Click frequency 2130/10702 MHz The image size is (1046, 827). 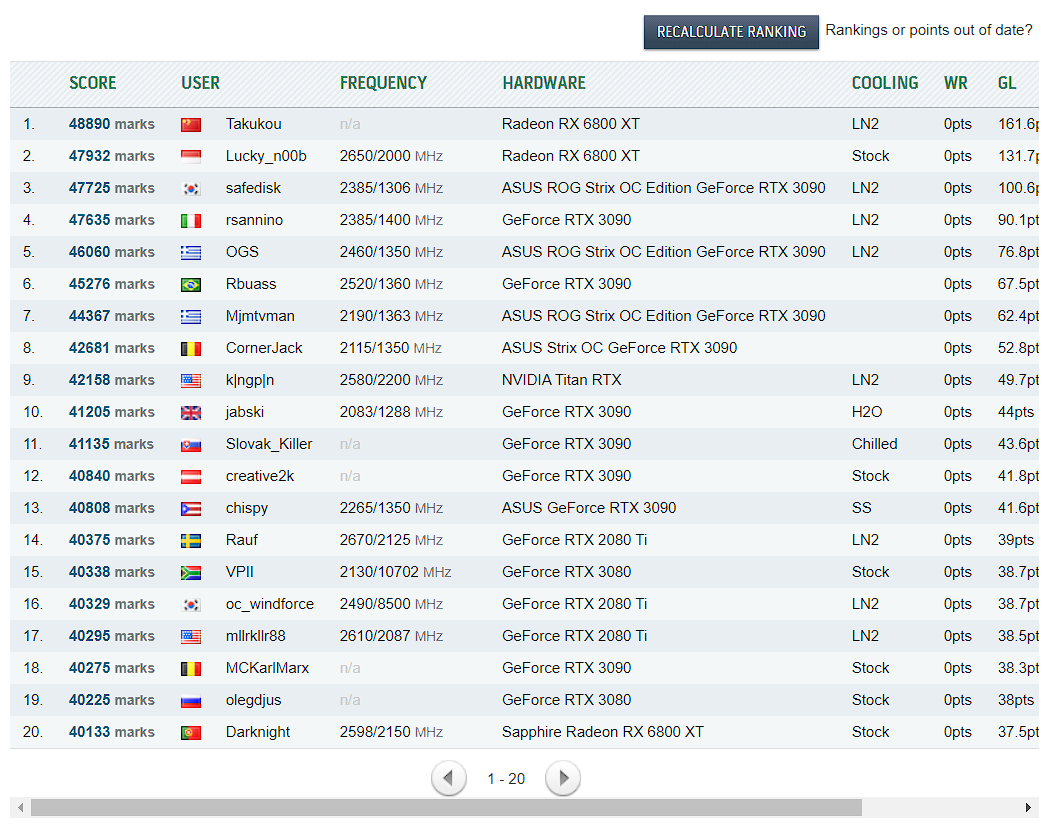click(x=395, y=572)
